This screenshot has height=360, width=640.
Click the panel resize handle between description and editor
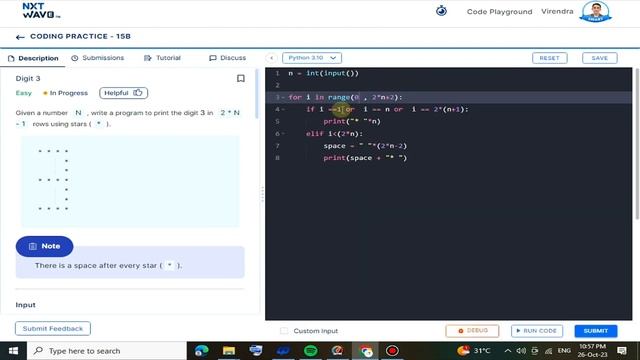click(x=262, y=194)
